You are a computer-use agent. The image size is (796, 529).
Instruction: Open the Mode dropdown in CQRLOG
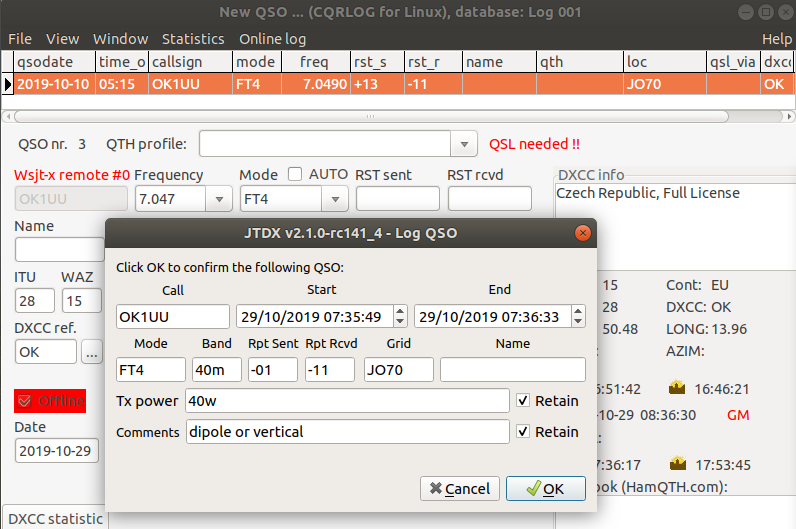[335, 199]
